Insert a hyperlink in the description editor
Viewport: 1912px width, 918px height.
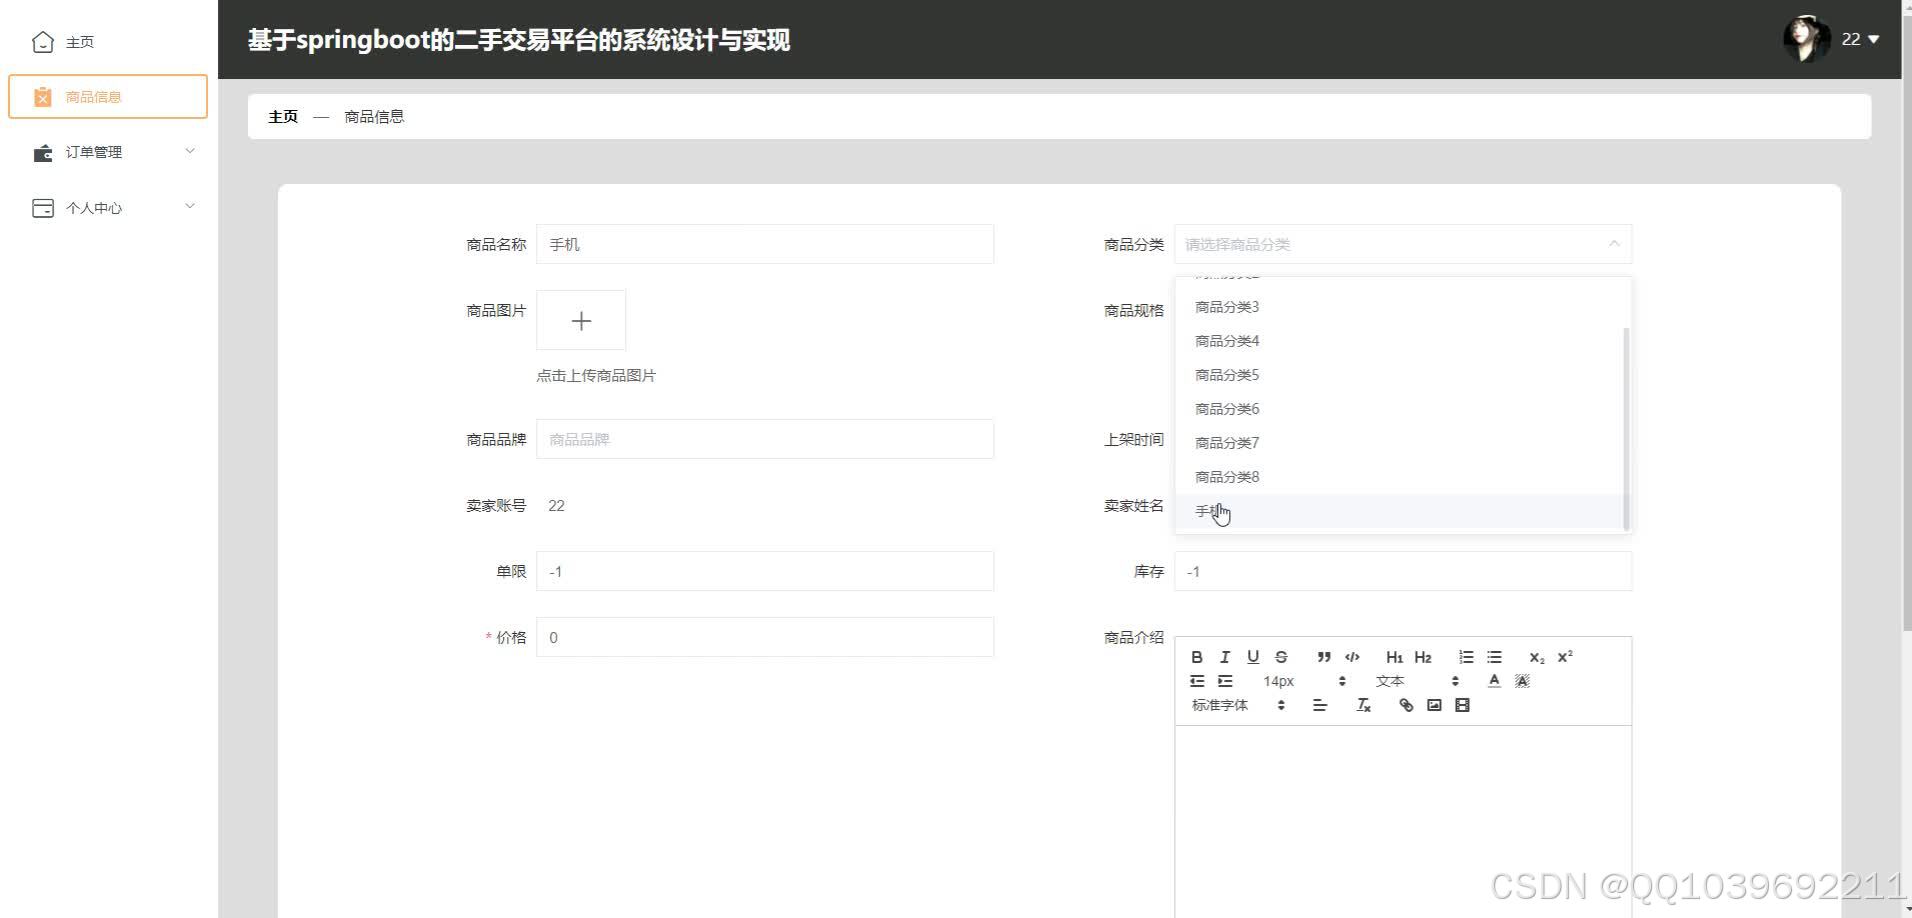click(1406, 705)
